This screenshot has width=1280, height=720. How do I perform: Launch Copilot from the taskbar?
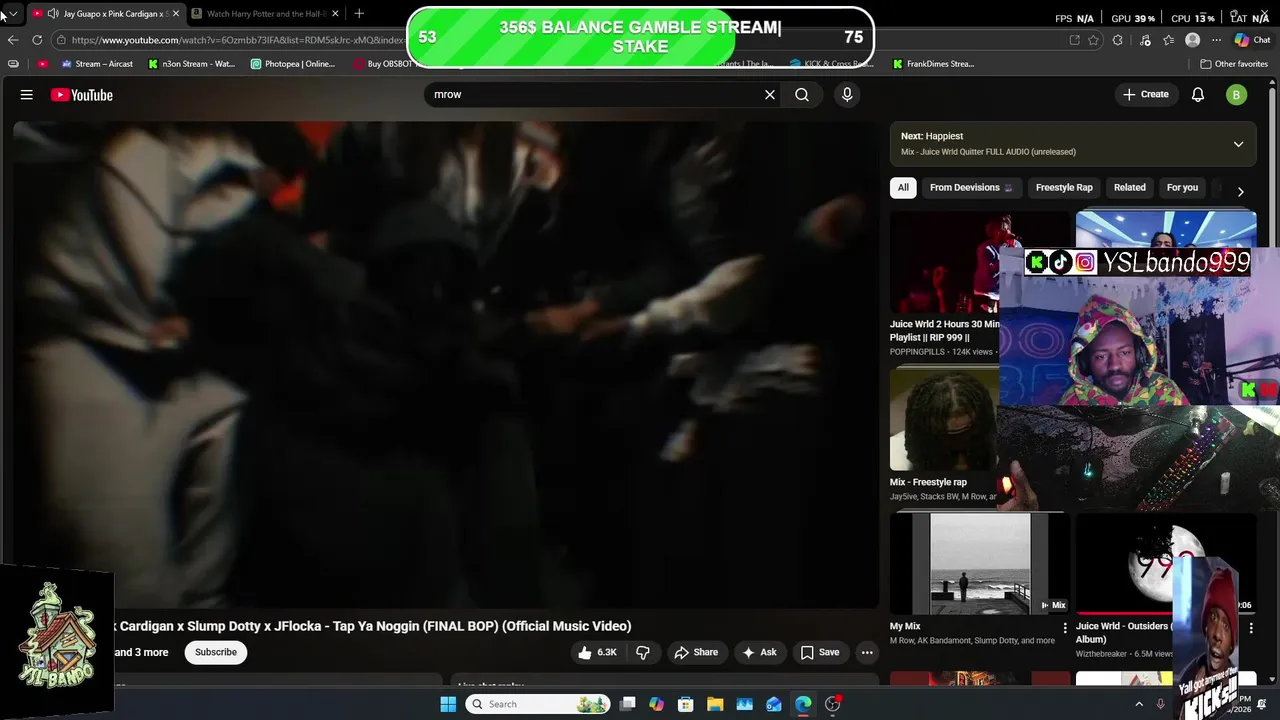(x=656, y=704)
